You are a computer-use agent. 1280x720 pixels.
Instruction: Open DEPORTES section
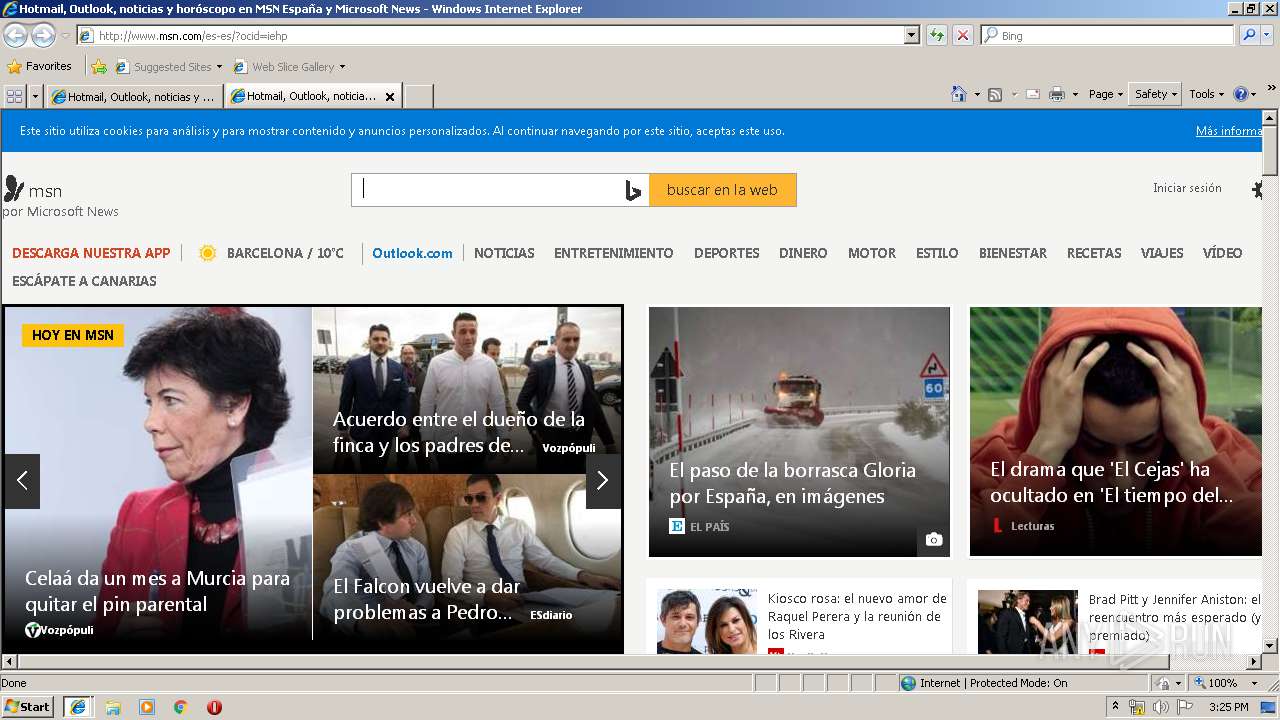coord(727,253)
